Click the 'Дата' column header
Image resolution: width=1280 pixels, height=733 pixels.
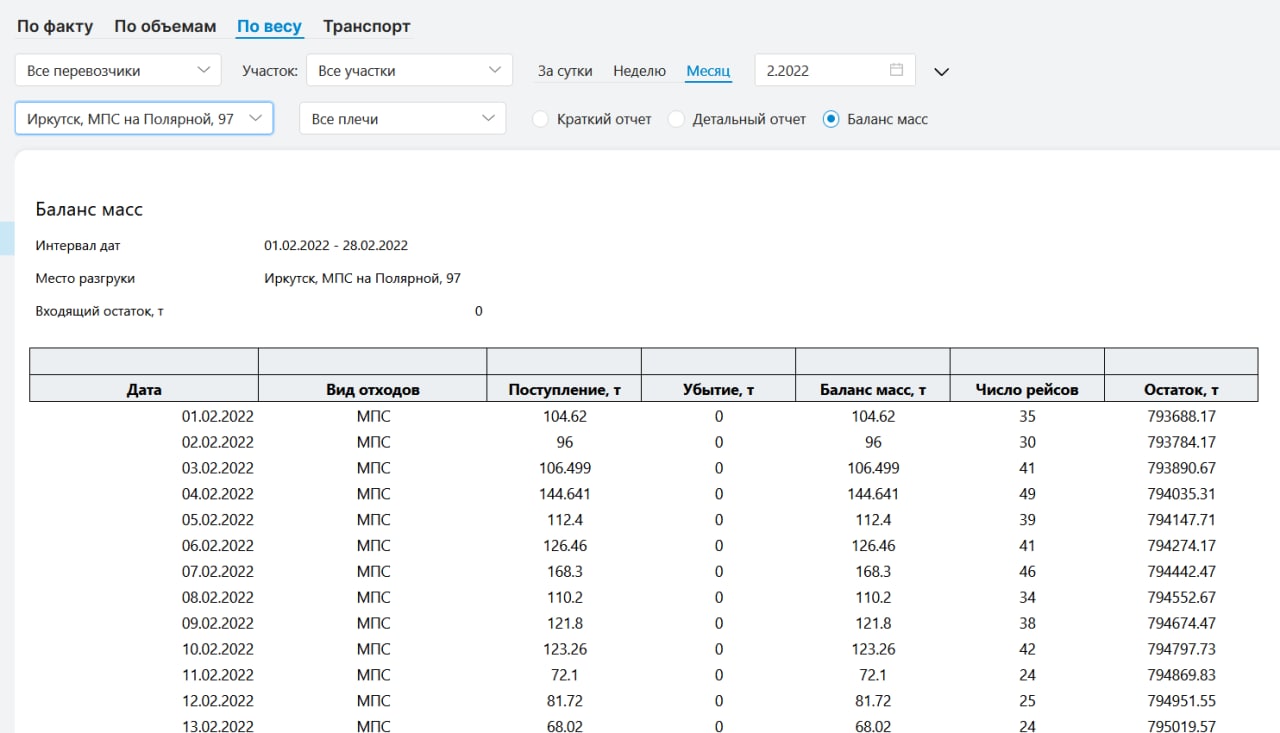144,390
